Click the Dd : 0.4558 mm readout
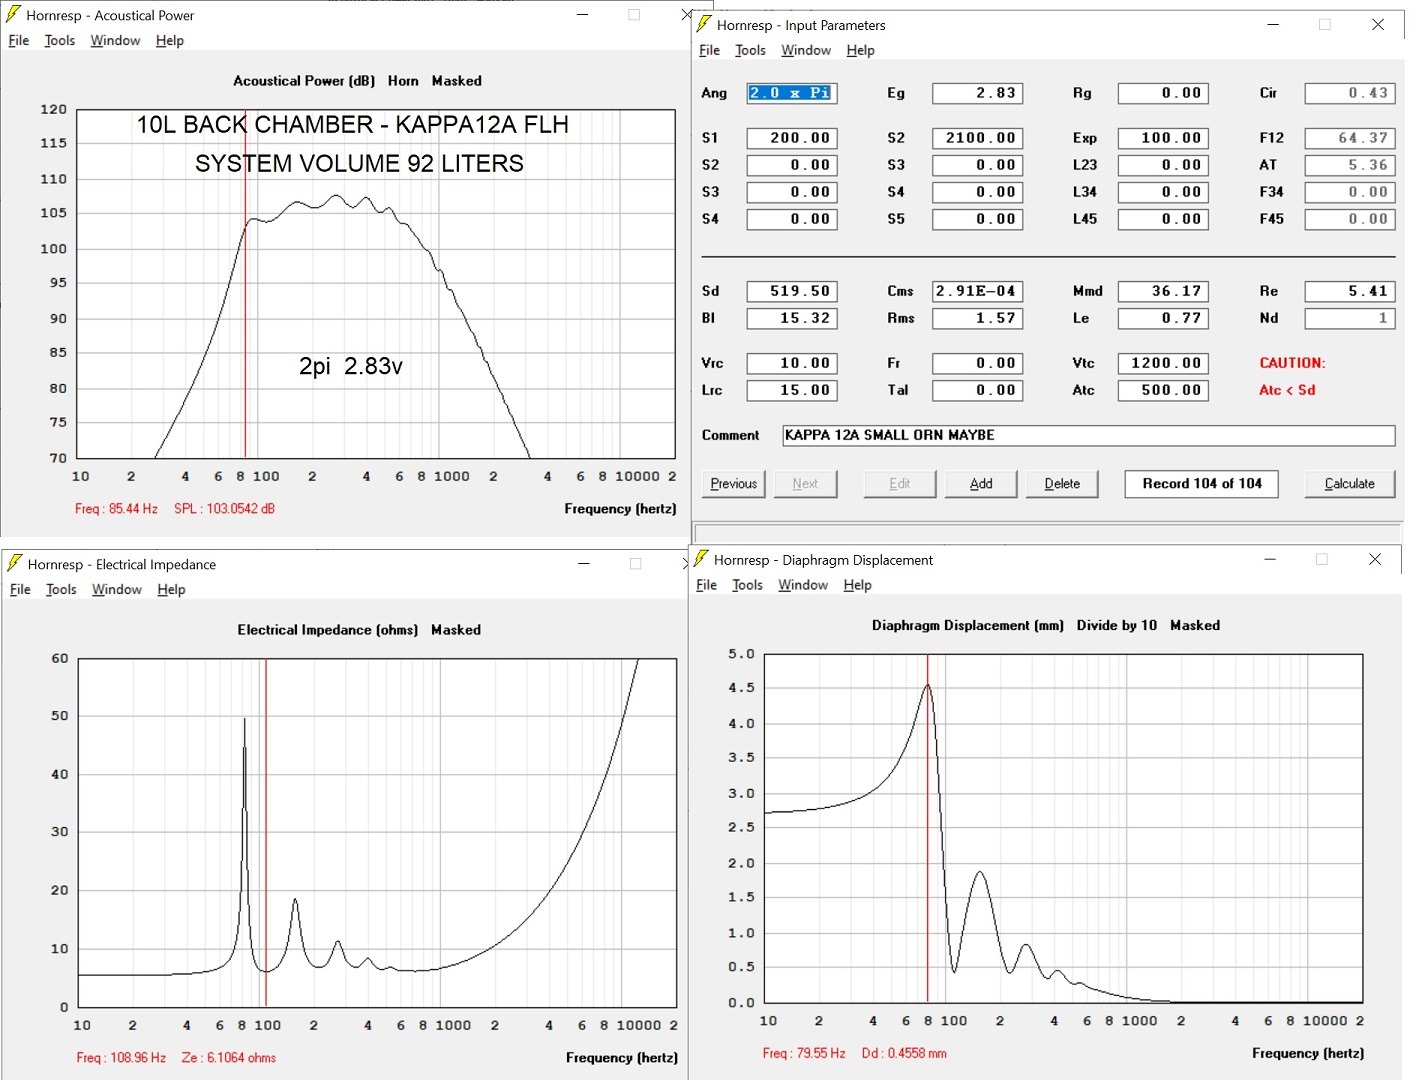Image resolution: width=1425 pixels, height=1080 pixels. point(904,1054)
